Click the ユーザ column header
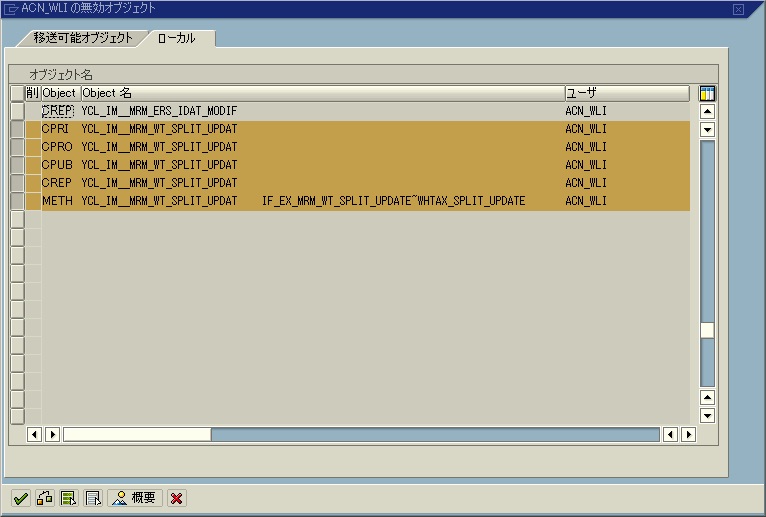Viewport: 766px width, 517px height. point(627,93)
